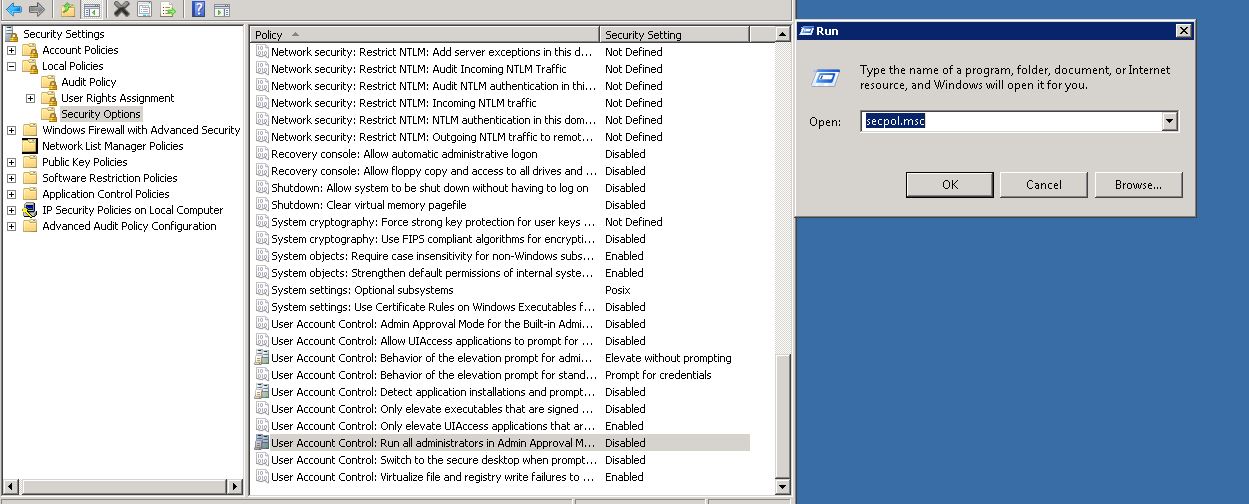This screenshot has width=1249, height=504.
Task: Click the Account Policies folder icon
Action: 30,50
